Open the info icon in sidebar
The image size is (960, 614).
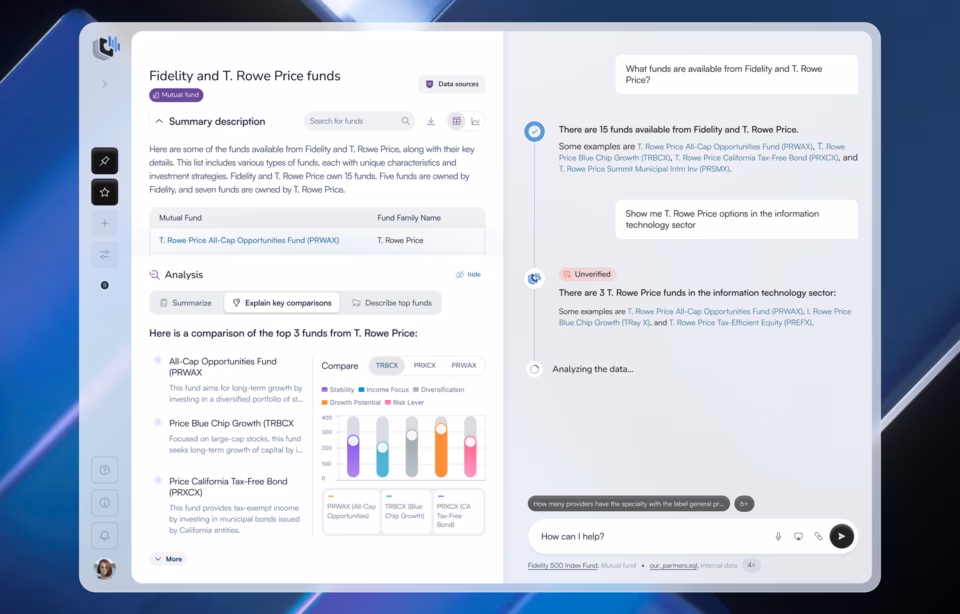tap(105, 503)
